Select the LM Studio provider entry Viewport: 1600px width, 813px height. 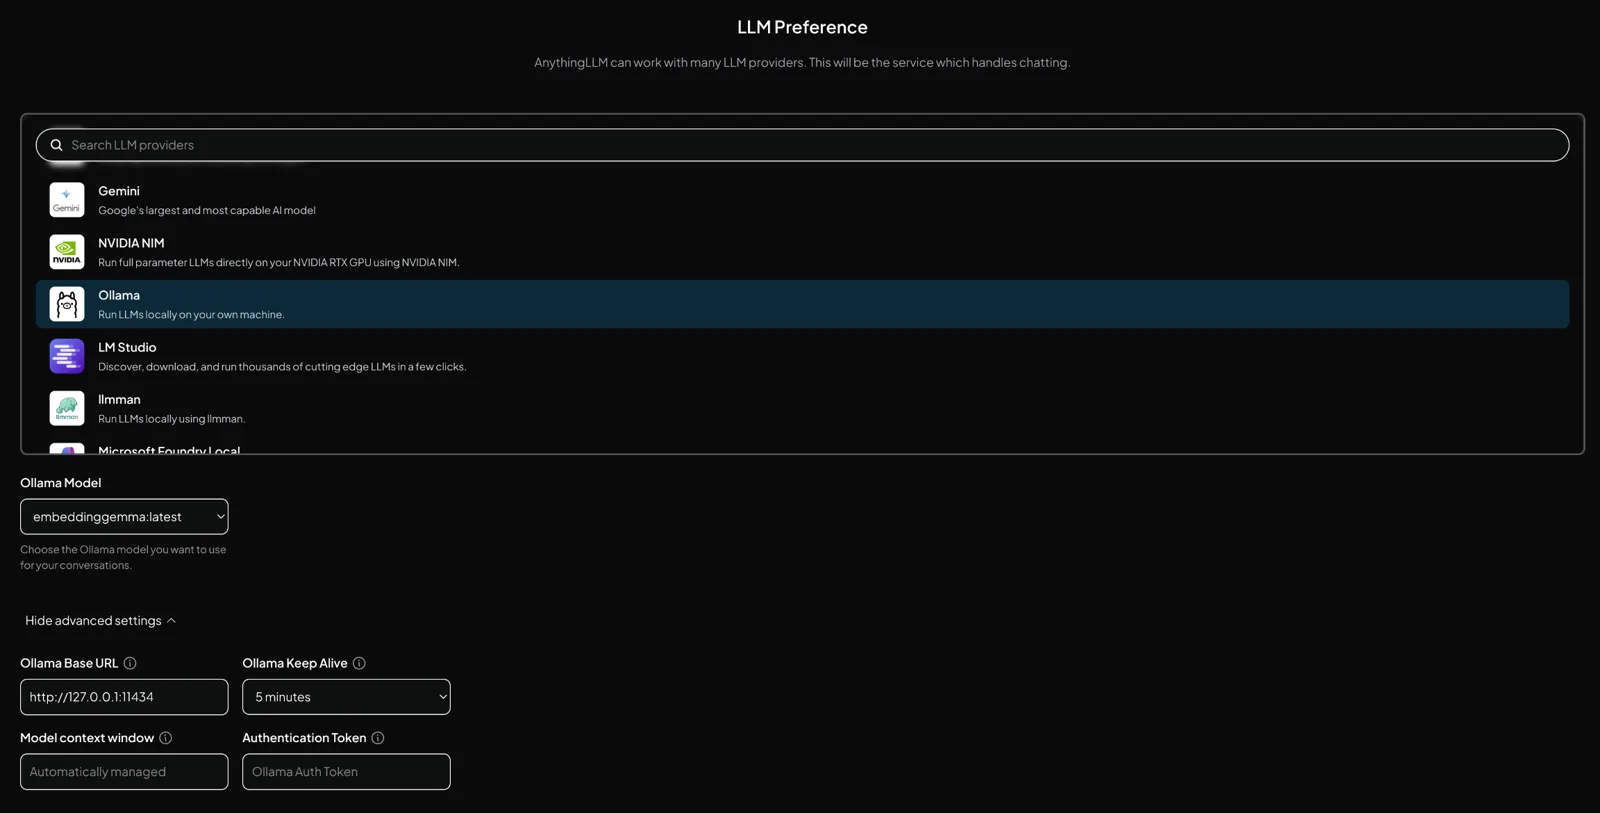tap(802, 356)
